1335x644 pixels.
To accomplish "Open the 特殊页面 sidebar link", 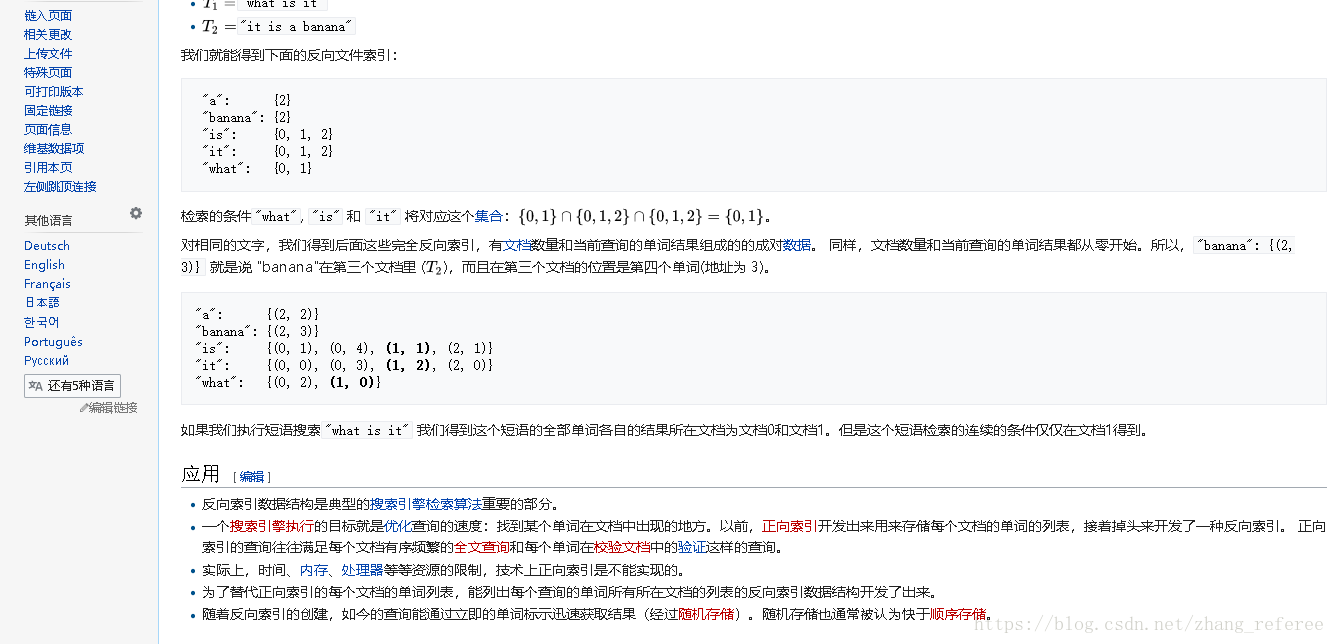I will 48,73.
